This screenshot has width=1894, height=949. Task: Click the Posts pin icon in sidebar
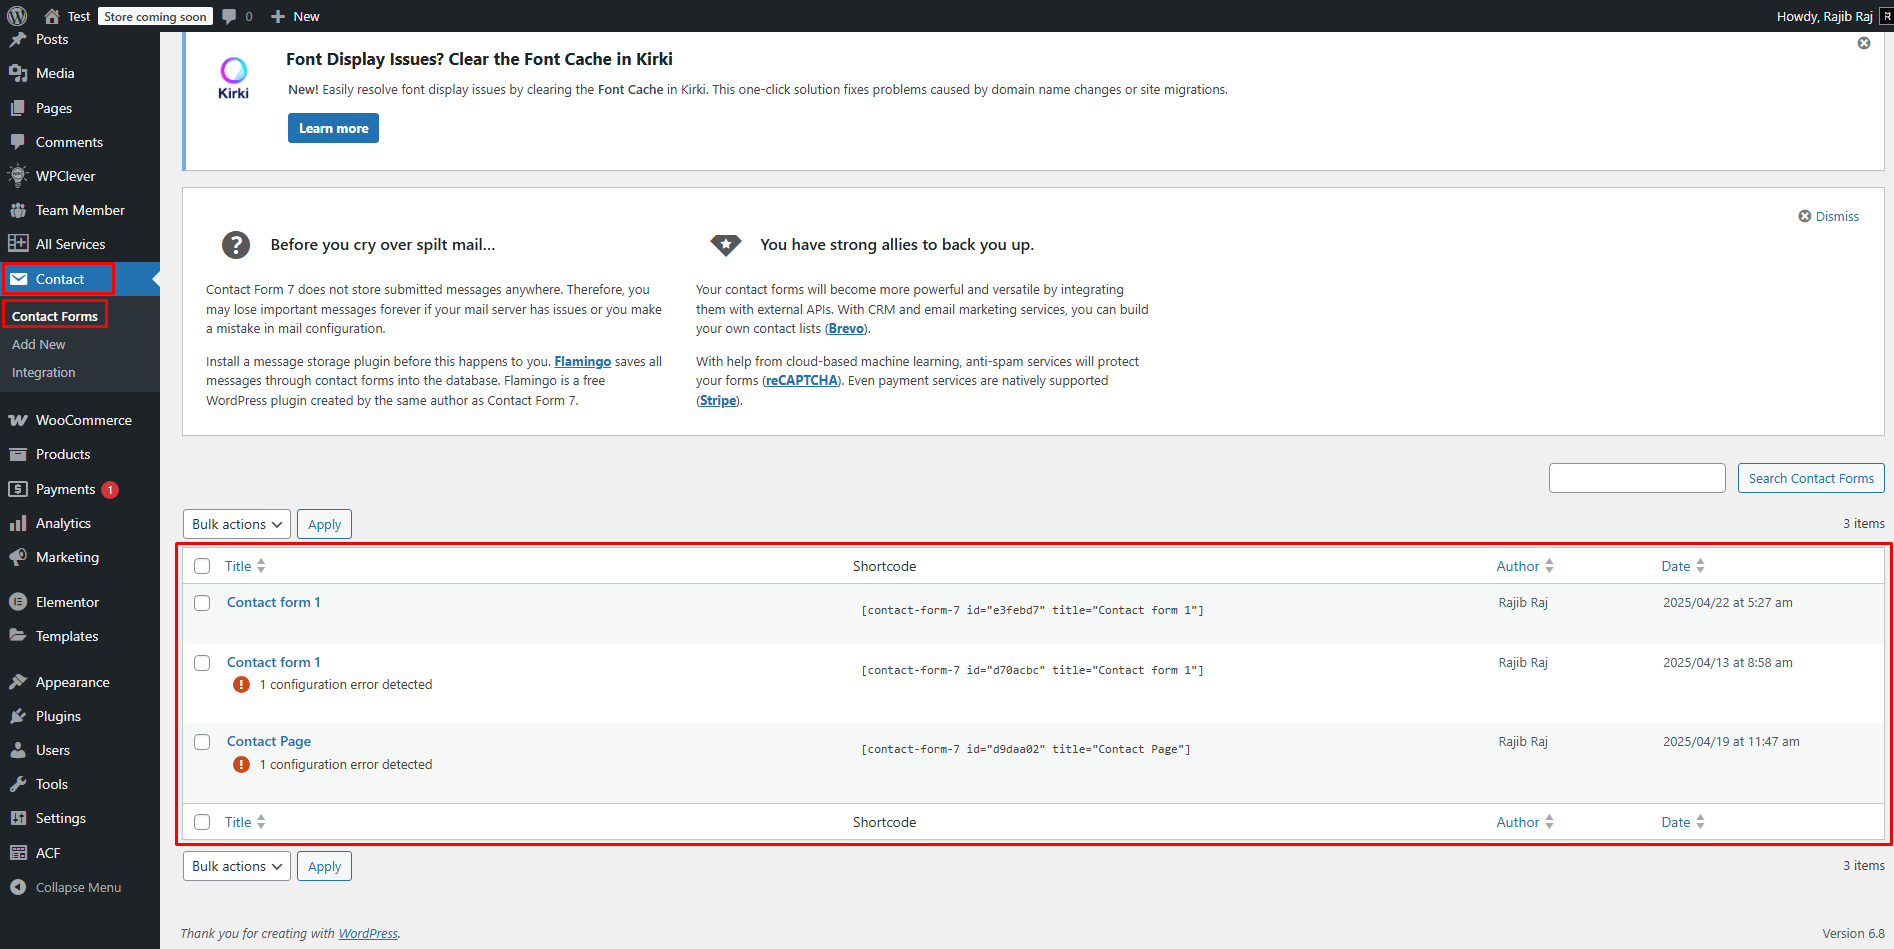click(18, 40)
